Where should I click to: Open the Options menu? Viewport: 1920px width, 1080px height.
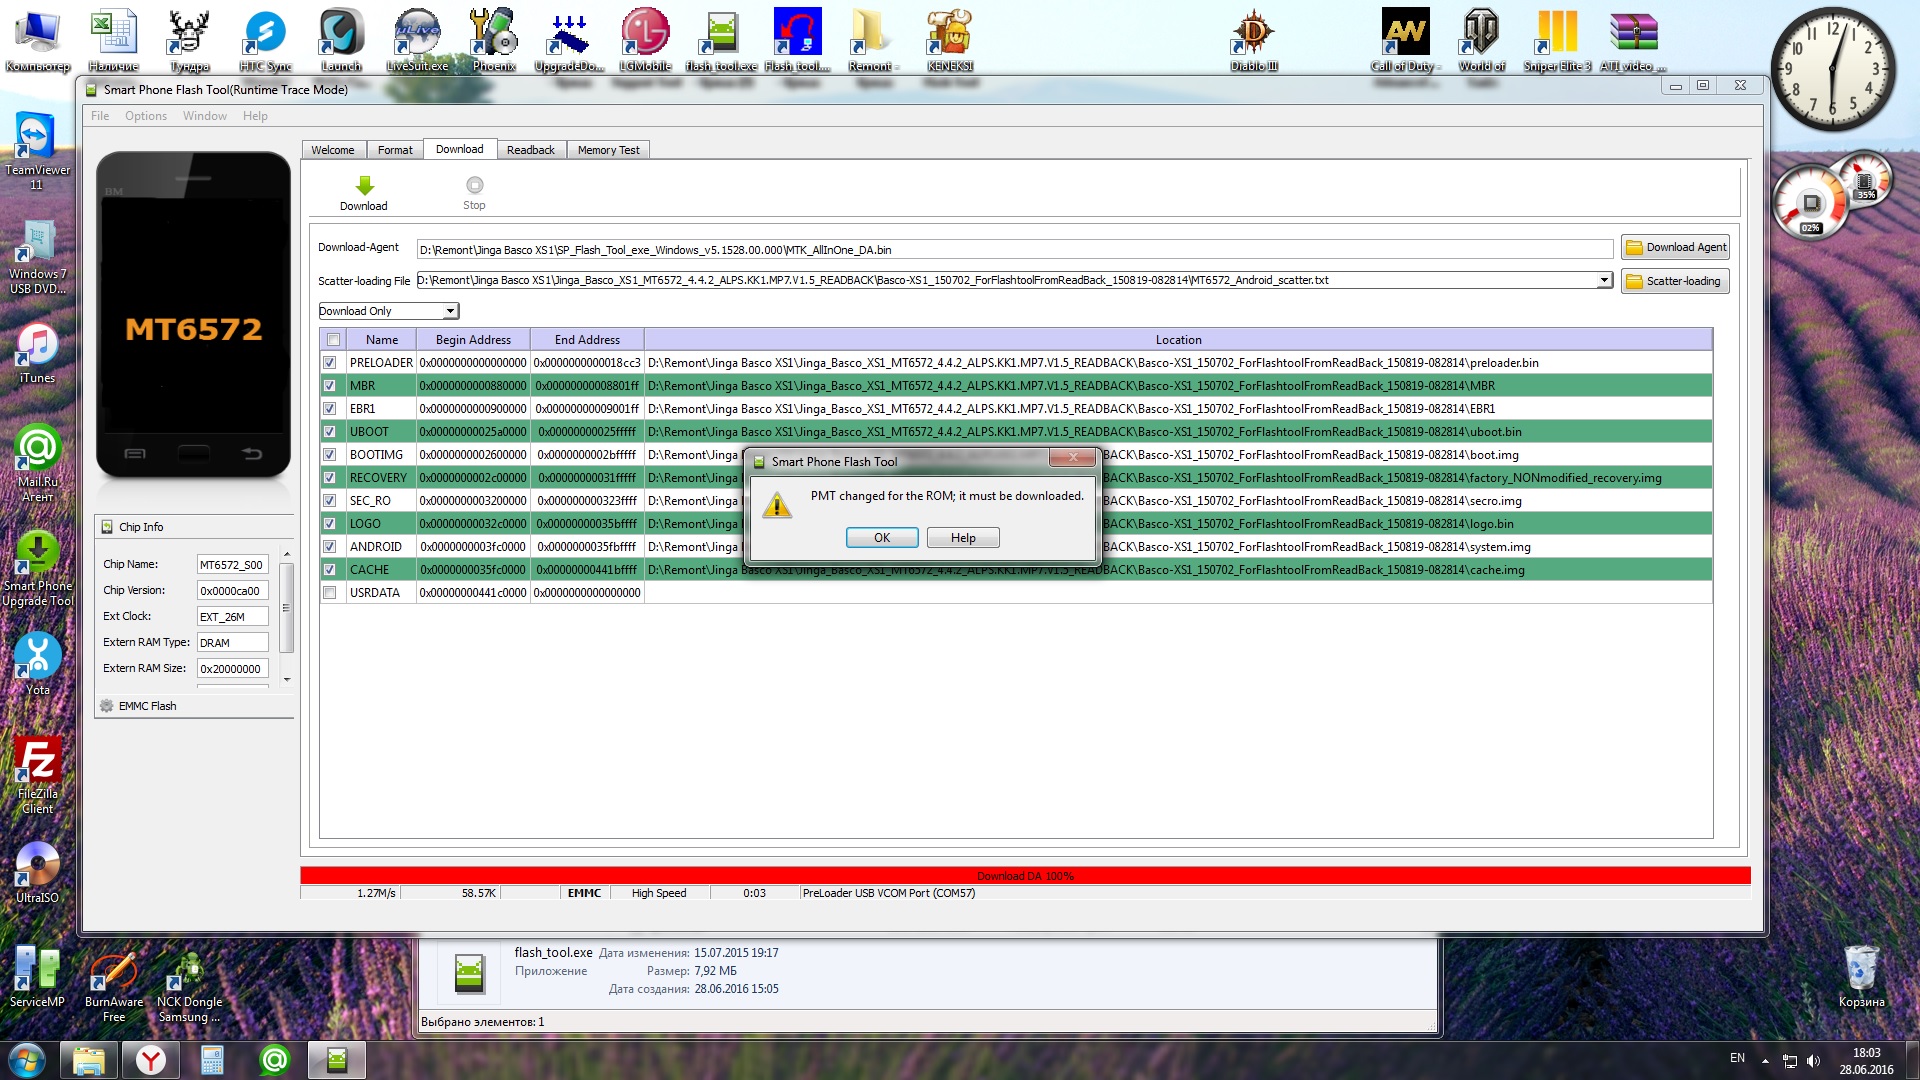coord(145,116)
